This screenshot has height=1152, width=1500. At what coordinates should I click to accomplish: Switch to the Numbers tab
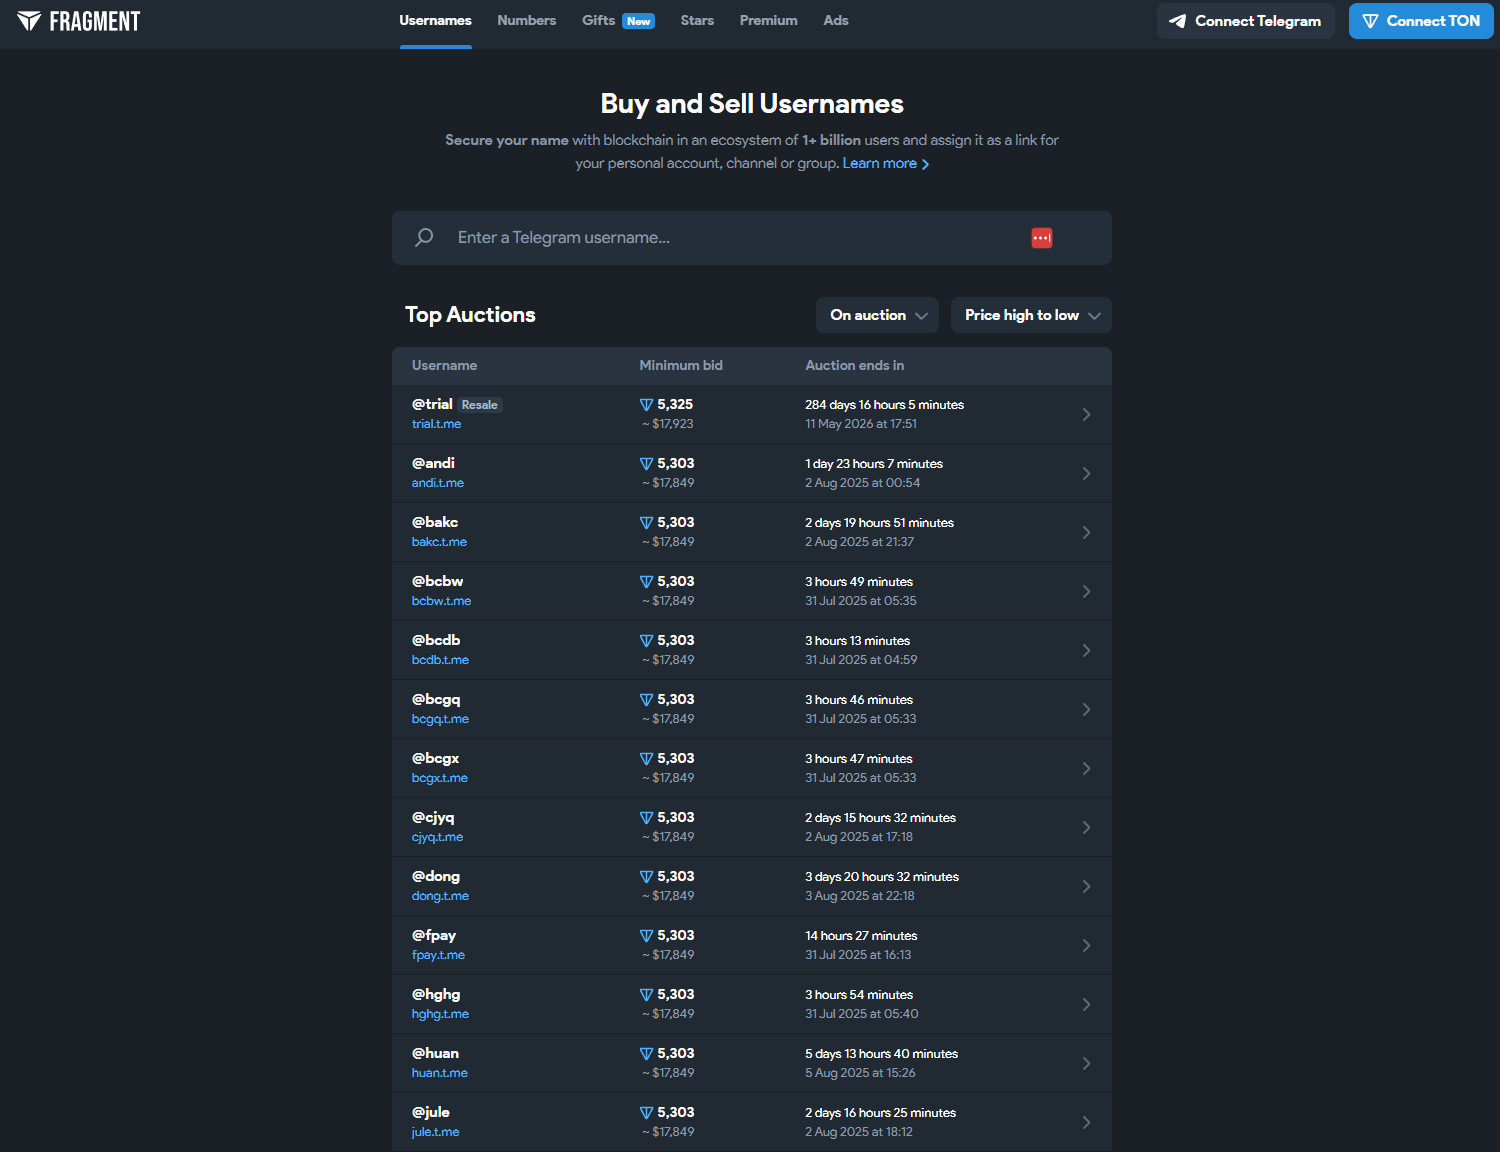526,21
